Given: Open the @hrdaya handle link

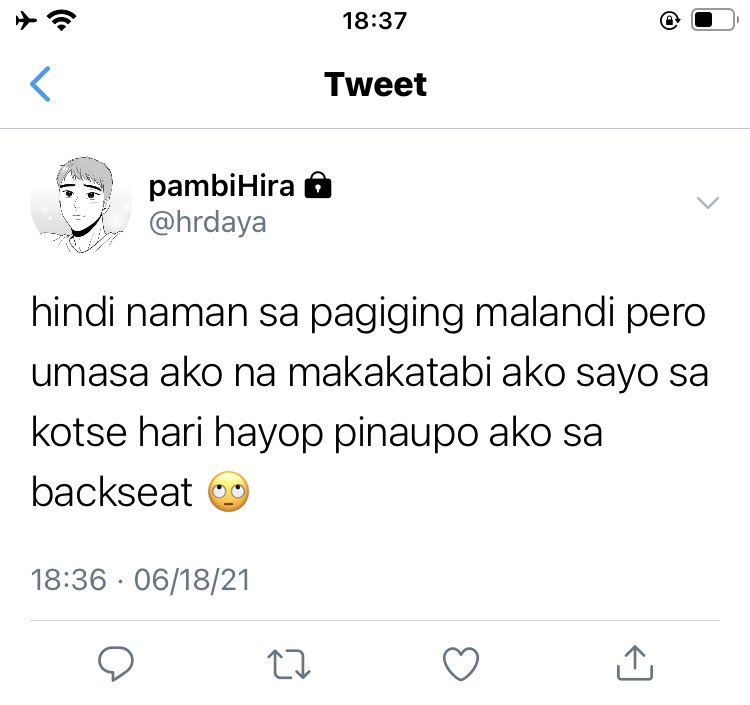Looking at the screenshot, I should pyautogui.click(x=208, y=222).
